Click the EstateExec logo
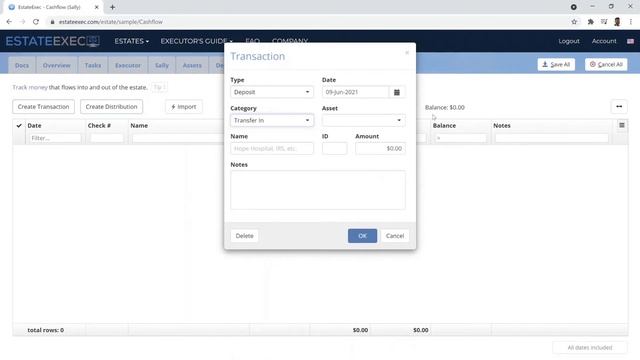 pos(52,41)
